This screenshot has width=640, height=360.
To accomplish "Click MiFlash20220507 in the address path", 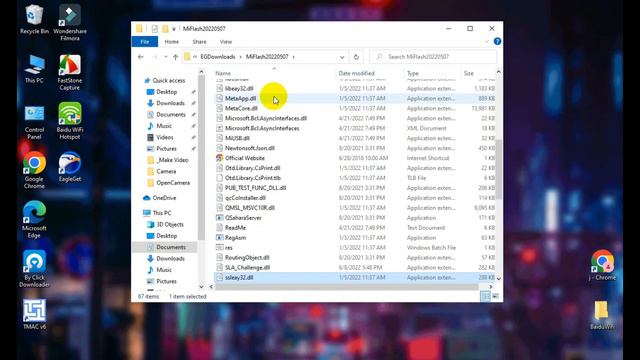I will (267, 57).
